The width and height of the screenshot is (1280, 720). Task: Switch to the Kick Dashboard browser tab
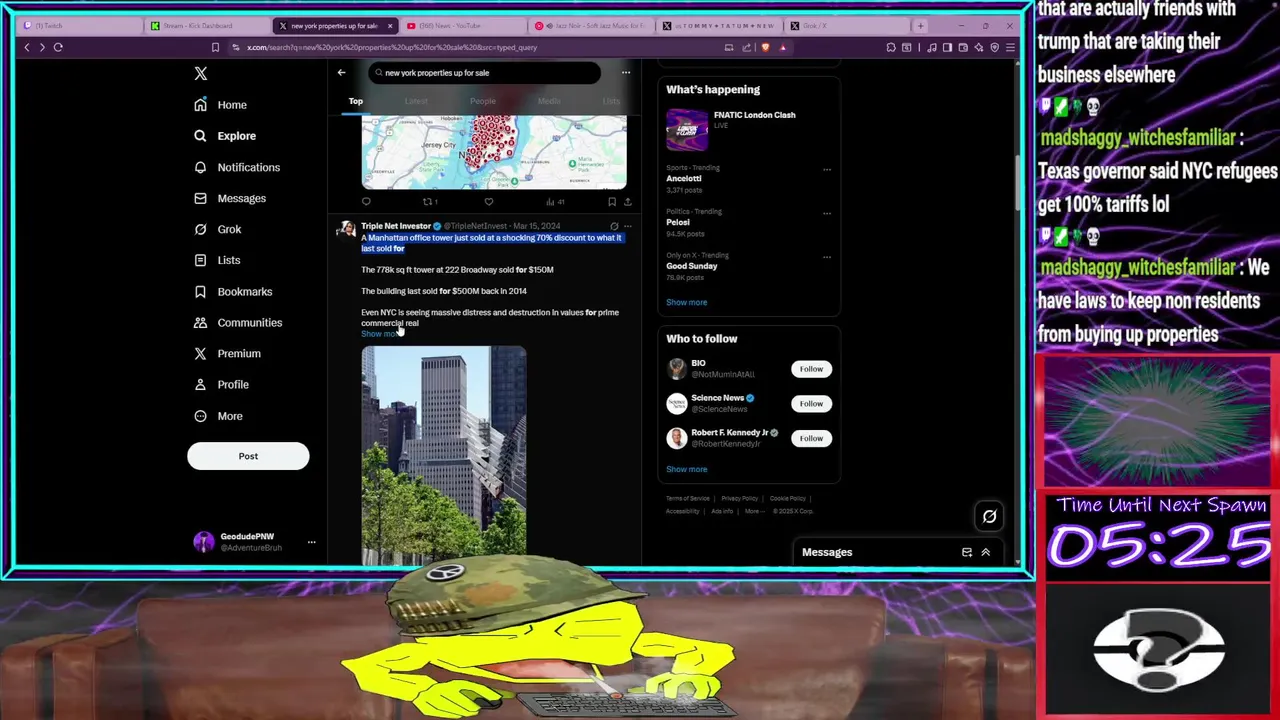(x=206, y=26)
